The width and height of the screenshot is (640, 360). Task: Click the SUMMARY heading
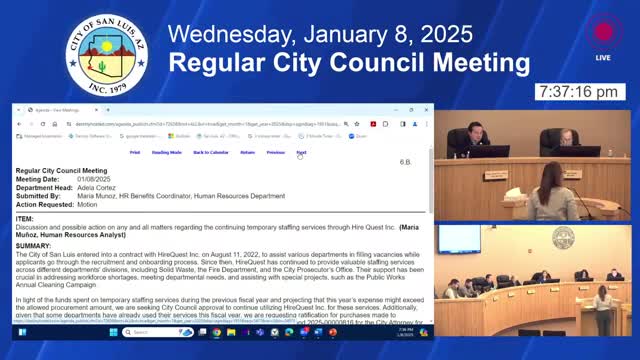33,246
